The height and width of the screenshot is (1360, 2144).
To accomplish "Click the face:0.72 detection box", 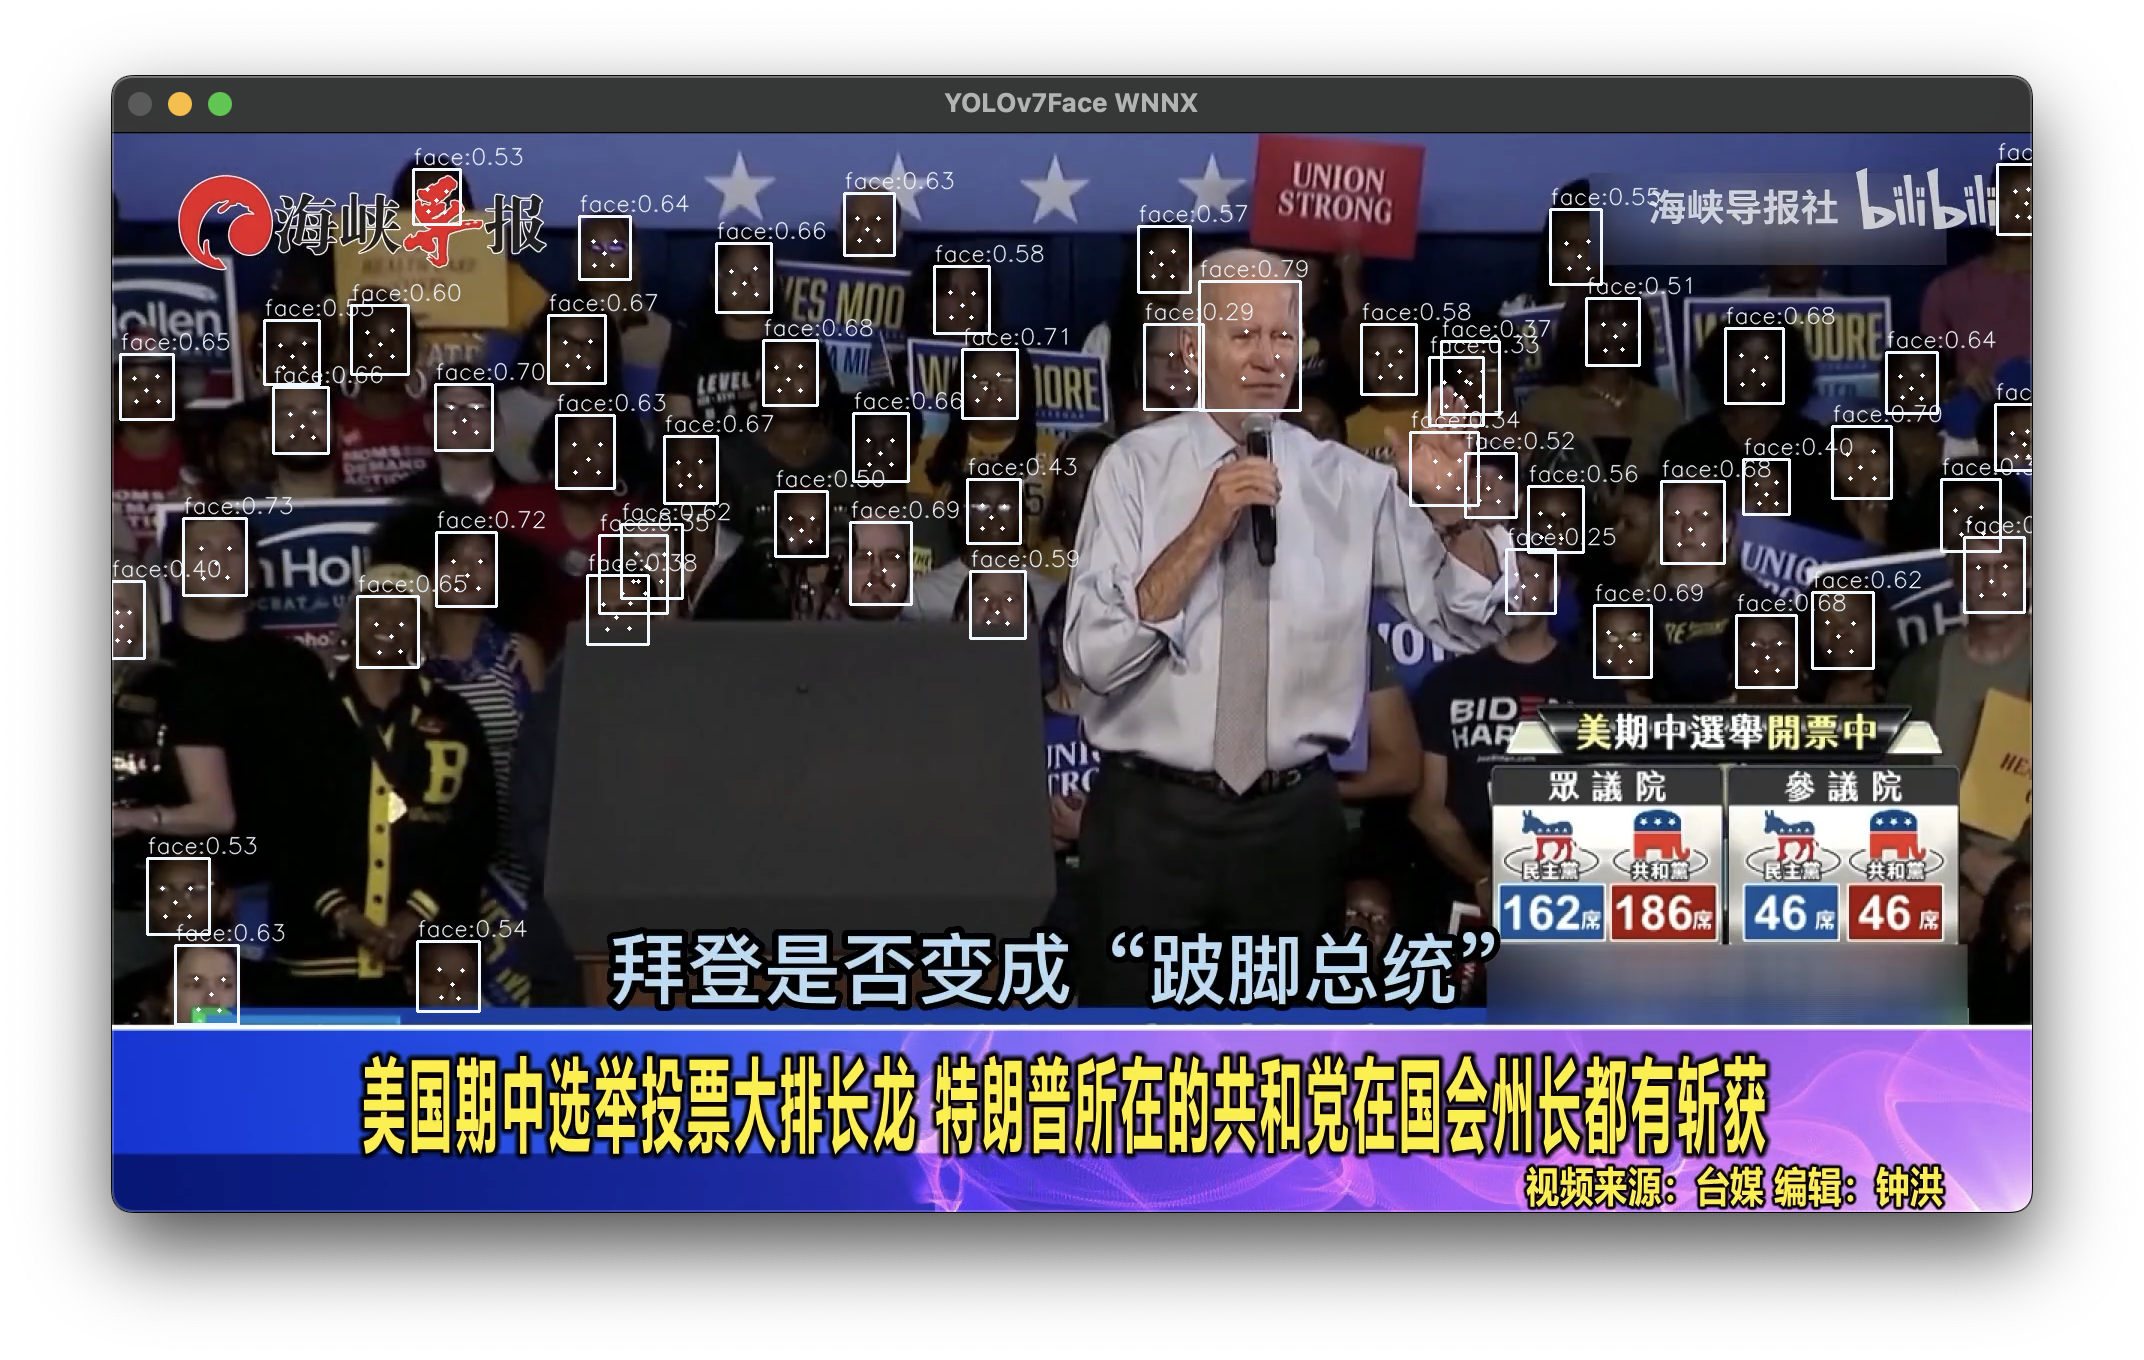I will (466, 569).
